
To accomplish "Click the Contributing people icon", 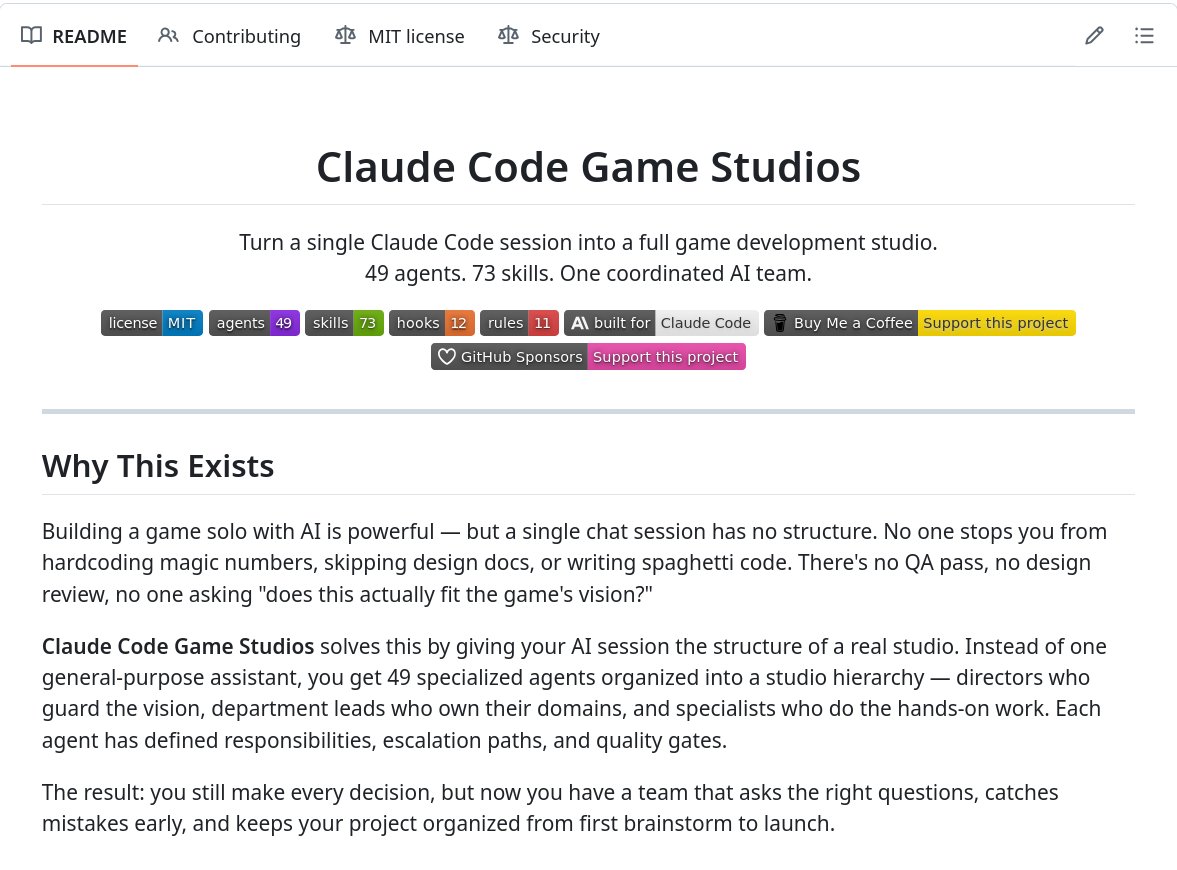I will [168, 35].
